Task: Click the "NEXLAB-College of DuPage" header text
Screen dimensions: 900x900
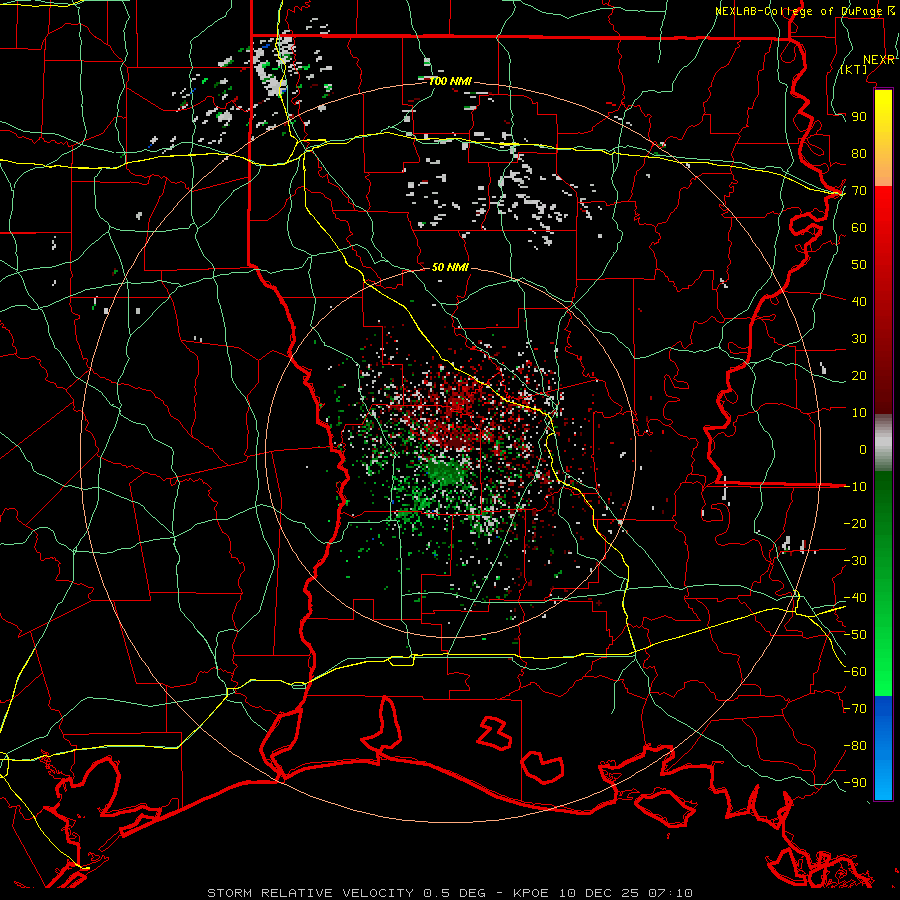Action: point(800,11)
